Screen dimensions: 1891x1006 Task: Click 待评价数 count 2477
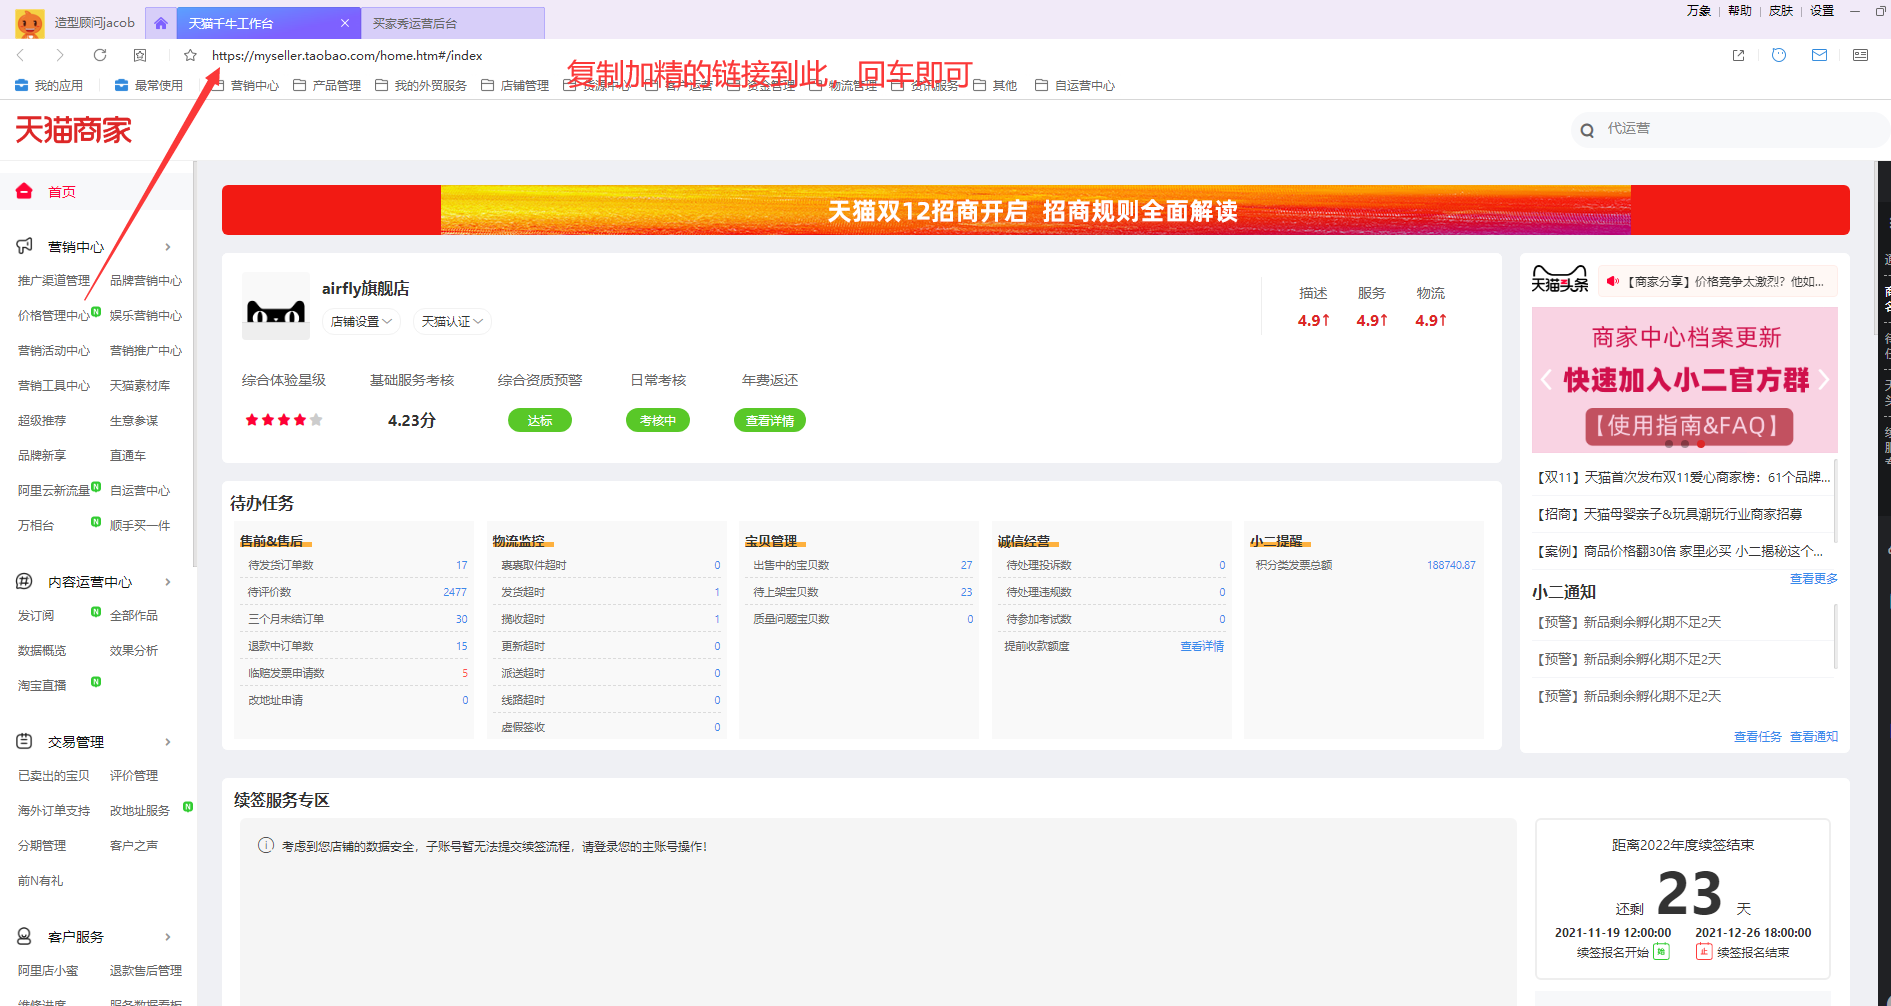pyautogui.click(x=455, y=592)
